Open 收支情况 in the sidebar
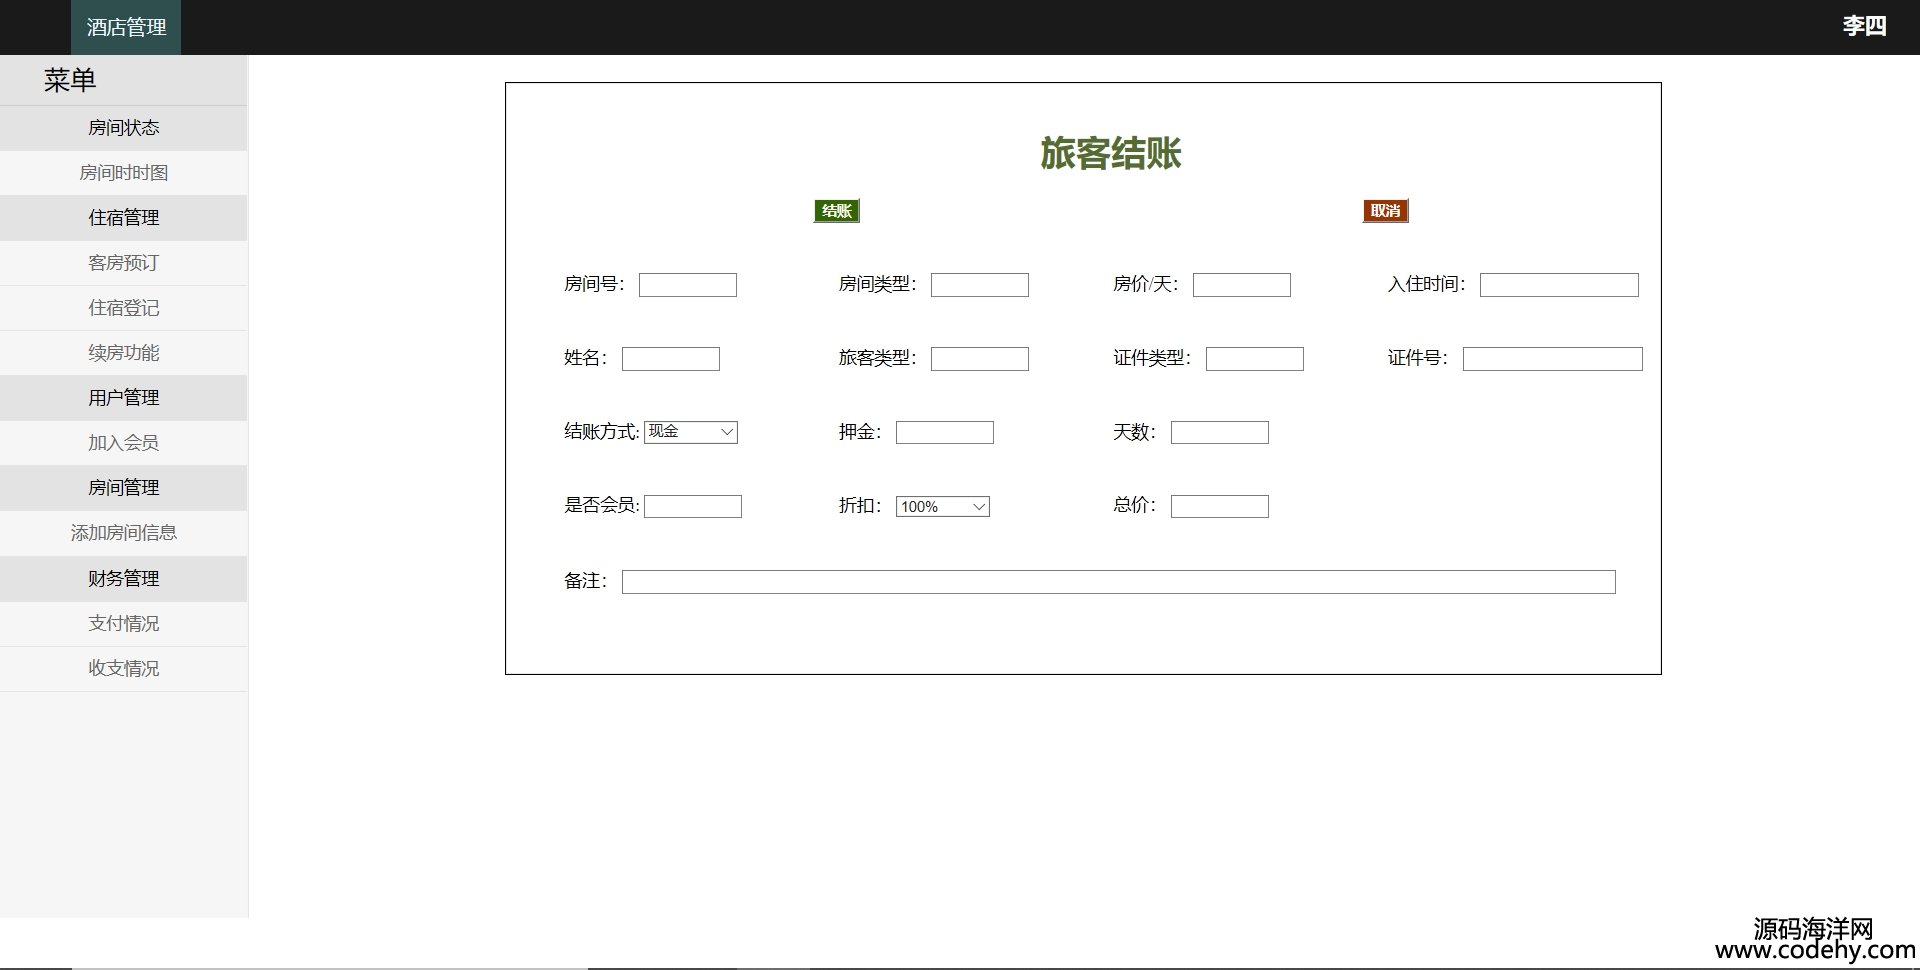Viewport: 1920px width, 970px height. pos(123,669)
